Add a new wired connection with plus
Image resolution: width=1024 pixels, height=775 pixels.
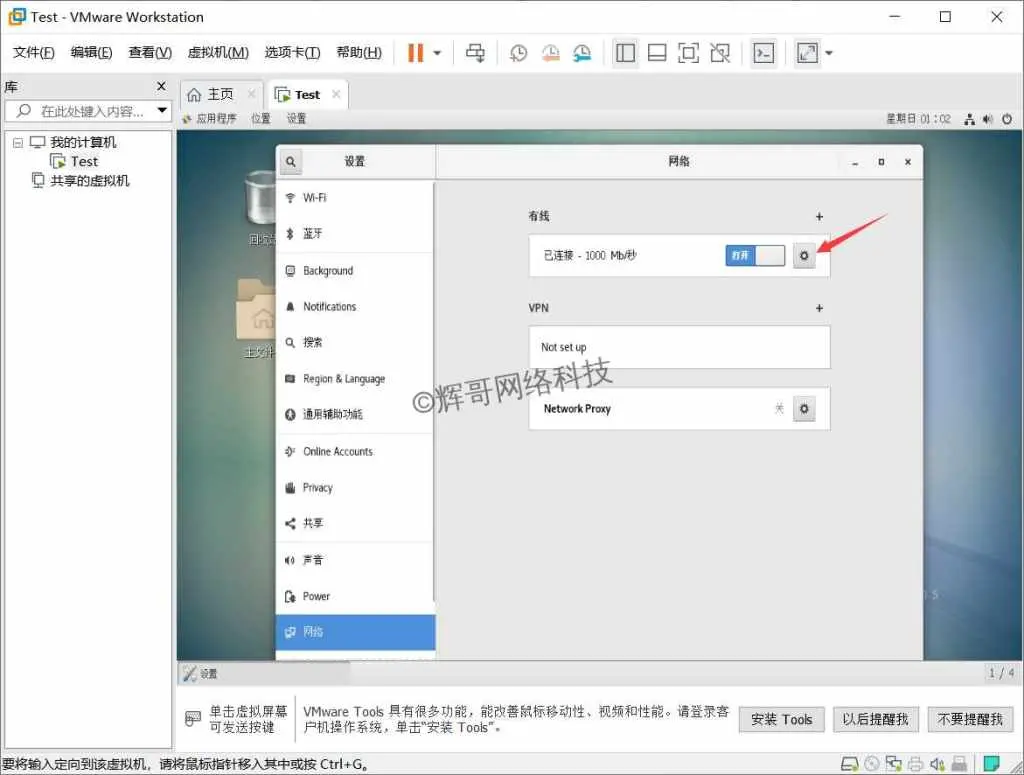tap(819, 216)
